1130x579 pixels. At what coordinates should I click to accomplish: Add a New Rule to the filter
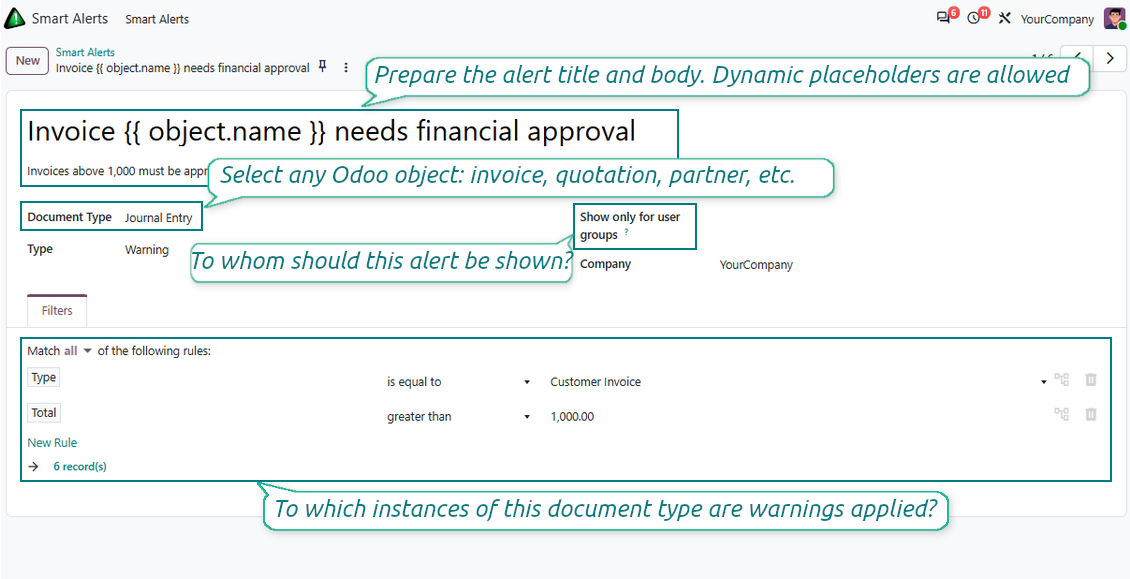tap(52, 443)
